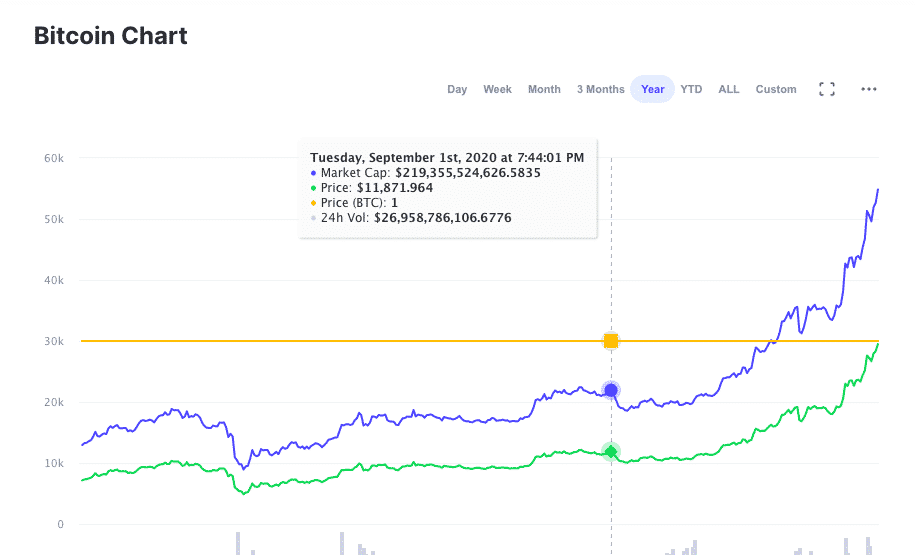Open the fullscreen chart view icon
The width and height of the screenshot is (915, 555).
(826, 89)
